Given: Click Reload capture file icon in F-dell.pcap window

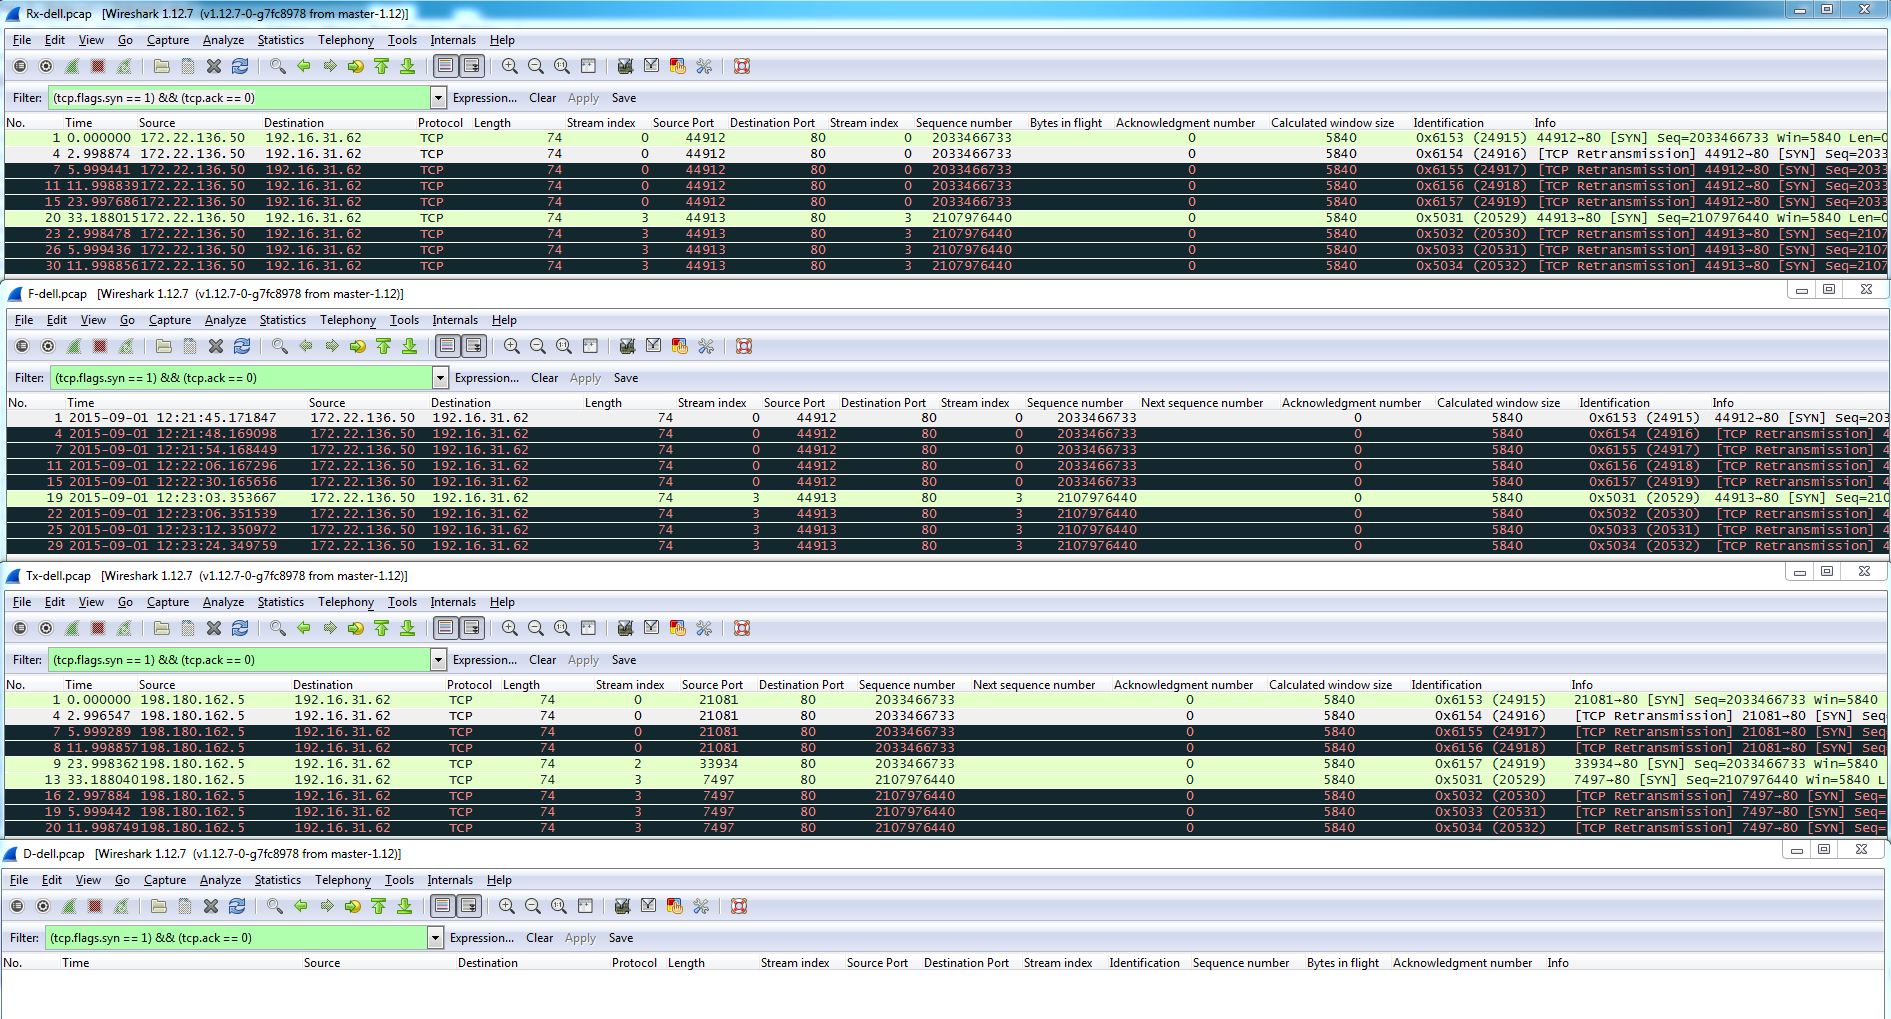Looking at the screenshot, I should [x=242, y=347].
